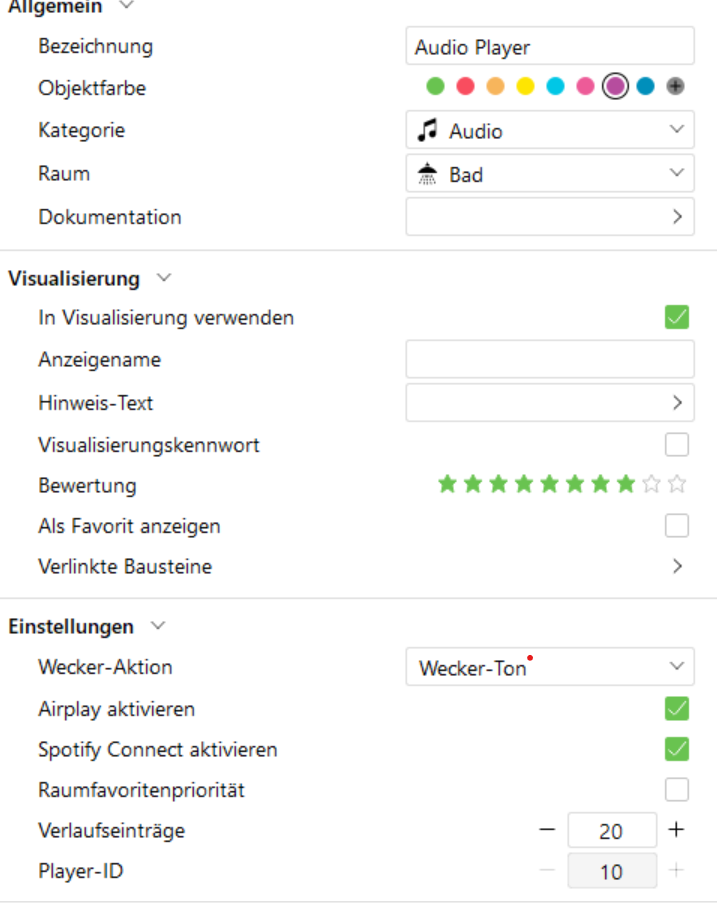
Task: Click the plus icon to increase Verlaufseinträge
Action: pos(677,829)
